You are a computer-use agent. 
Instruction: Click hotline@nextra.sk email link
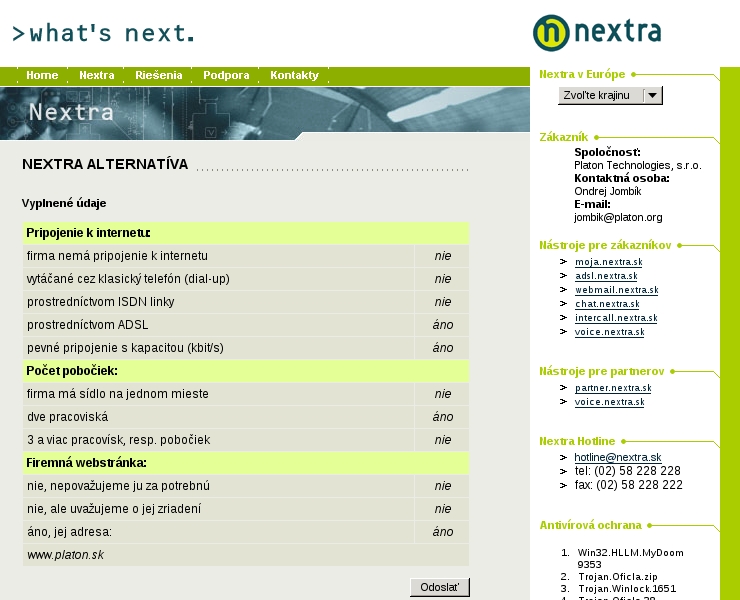pos(618,457)
